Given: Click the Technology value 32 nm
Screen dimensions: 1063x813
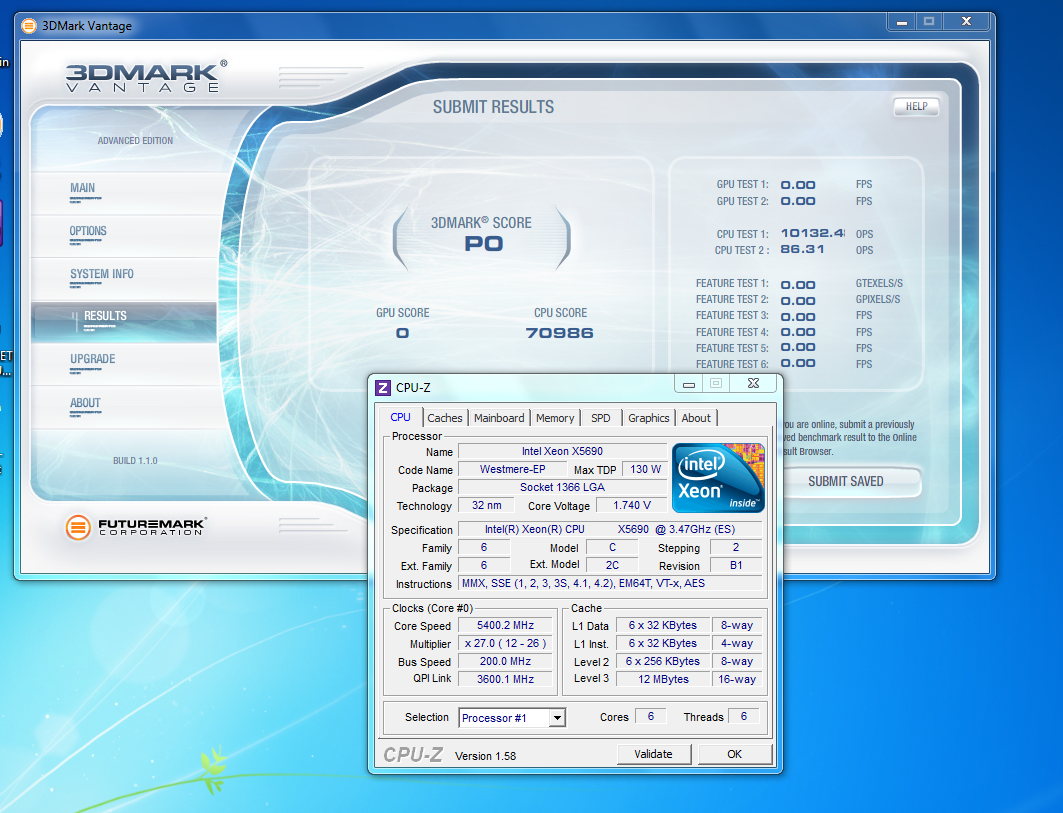Looking at the screenshot, I should point(487,505).
